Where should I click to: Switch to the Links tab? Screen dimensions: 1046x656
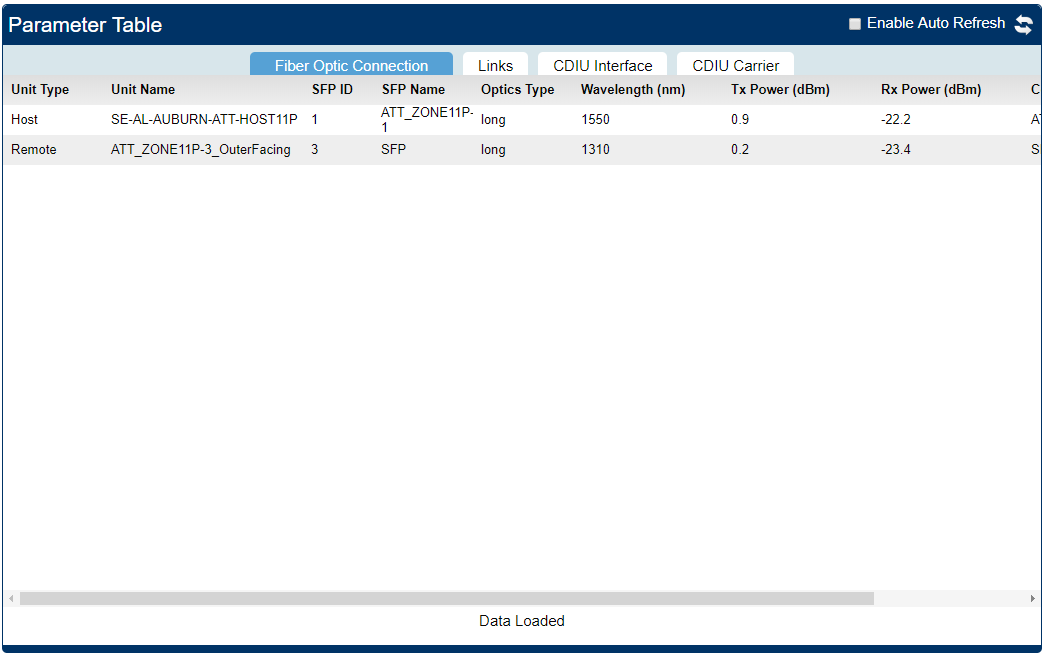click(x=495, y=66)
